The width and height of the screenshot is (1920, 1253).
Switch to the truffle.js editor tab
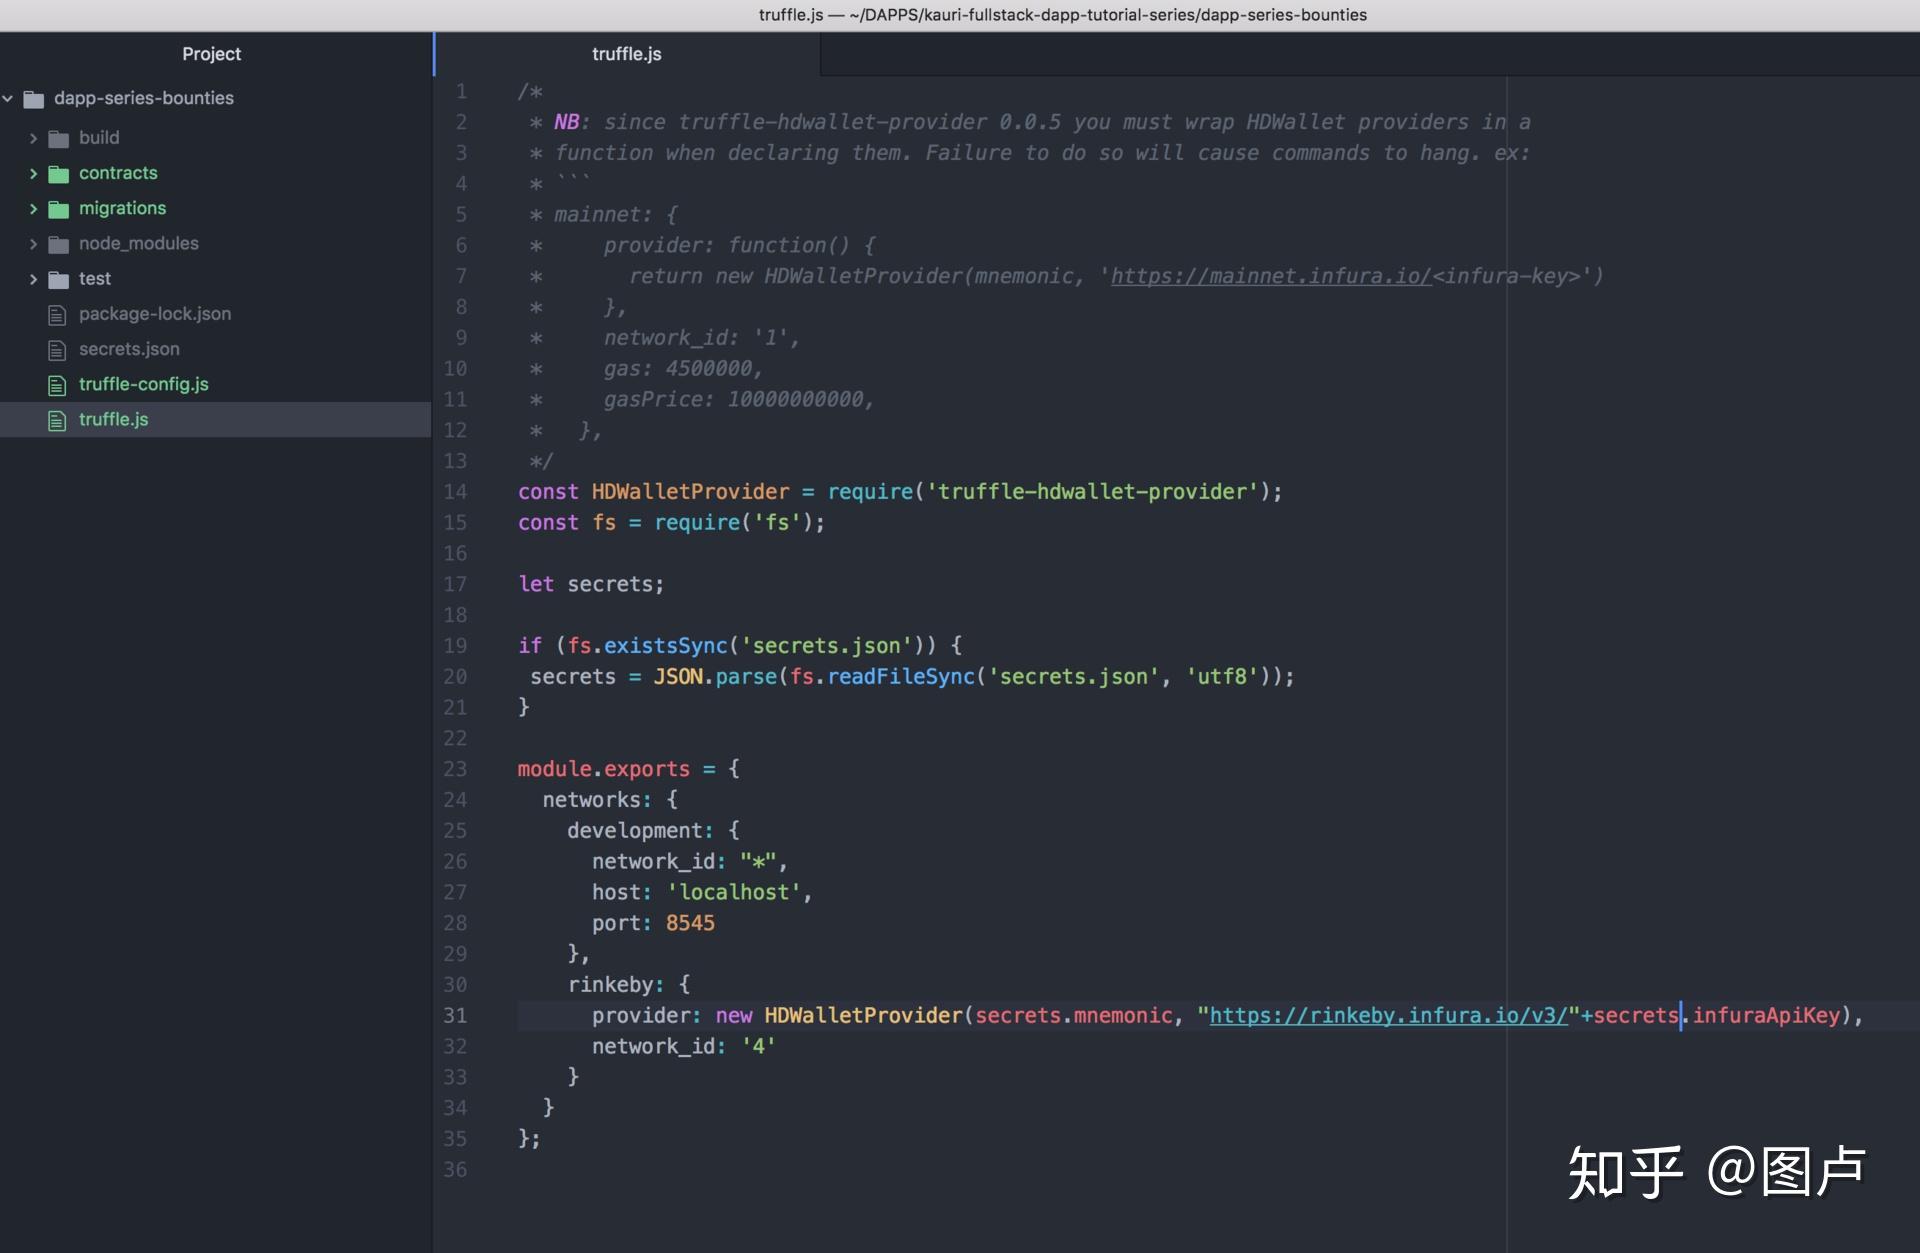[627, 54]
